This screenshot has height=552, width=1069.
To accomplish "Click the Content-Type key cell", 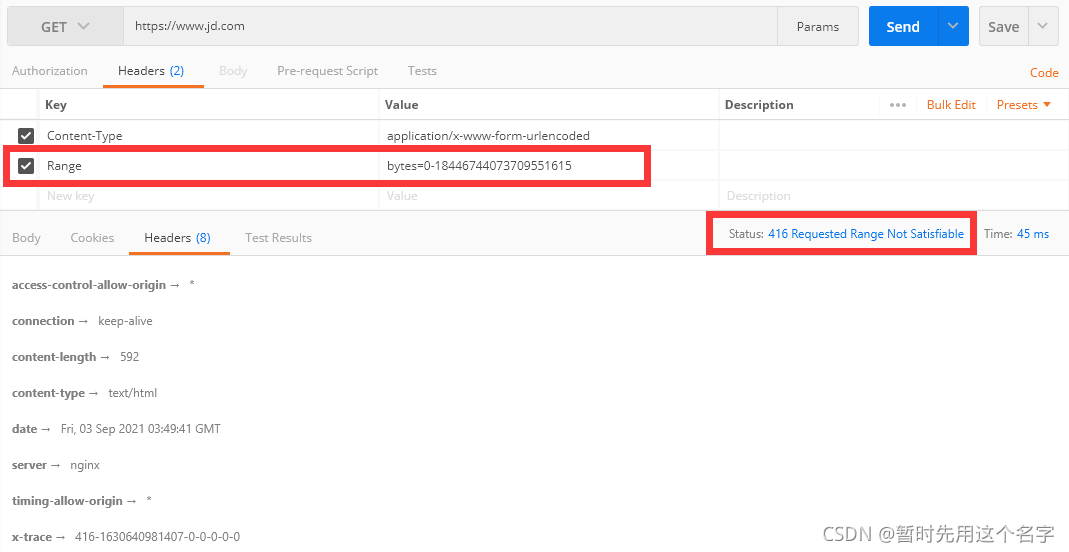I will 209,136.
